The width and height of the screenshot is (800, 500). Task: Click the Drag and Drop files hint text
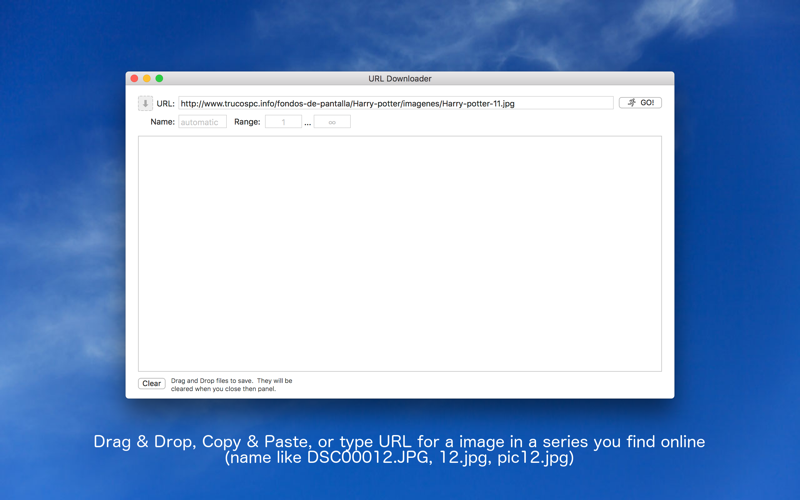coord(232,385)
